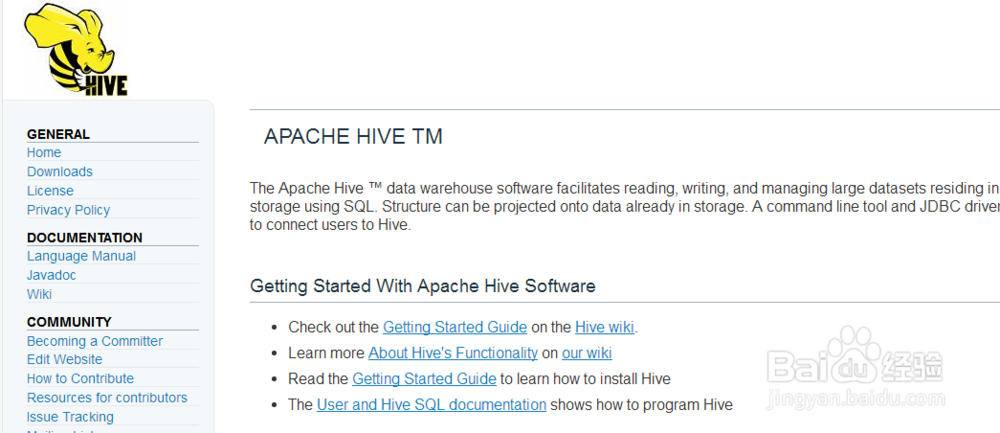Image resolution: width=1000 pixels, height=433 pixels.
Task: Go to Issue Tracking page
Action: (x=70, y=416)
